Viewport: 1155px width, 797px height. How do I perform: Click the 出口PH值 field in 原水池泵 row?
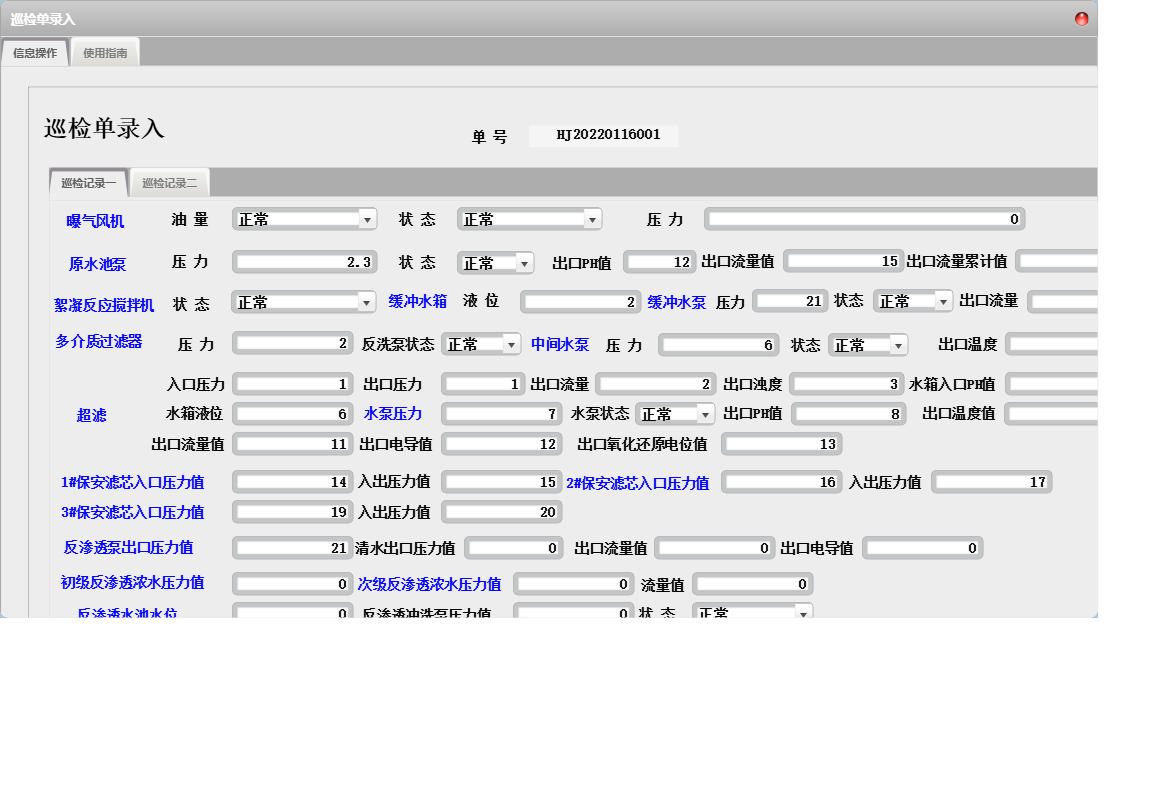[x=659, y=262]
